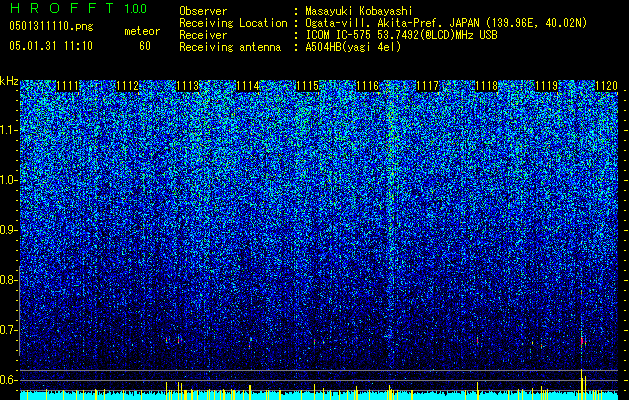Click observer name Masayuki Kobayashi
This screenshot has height=400, width=629.
359,11
